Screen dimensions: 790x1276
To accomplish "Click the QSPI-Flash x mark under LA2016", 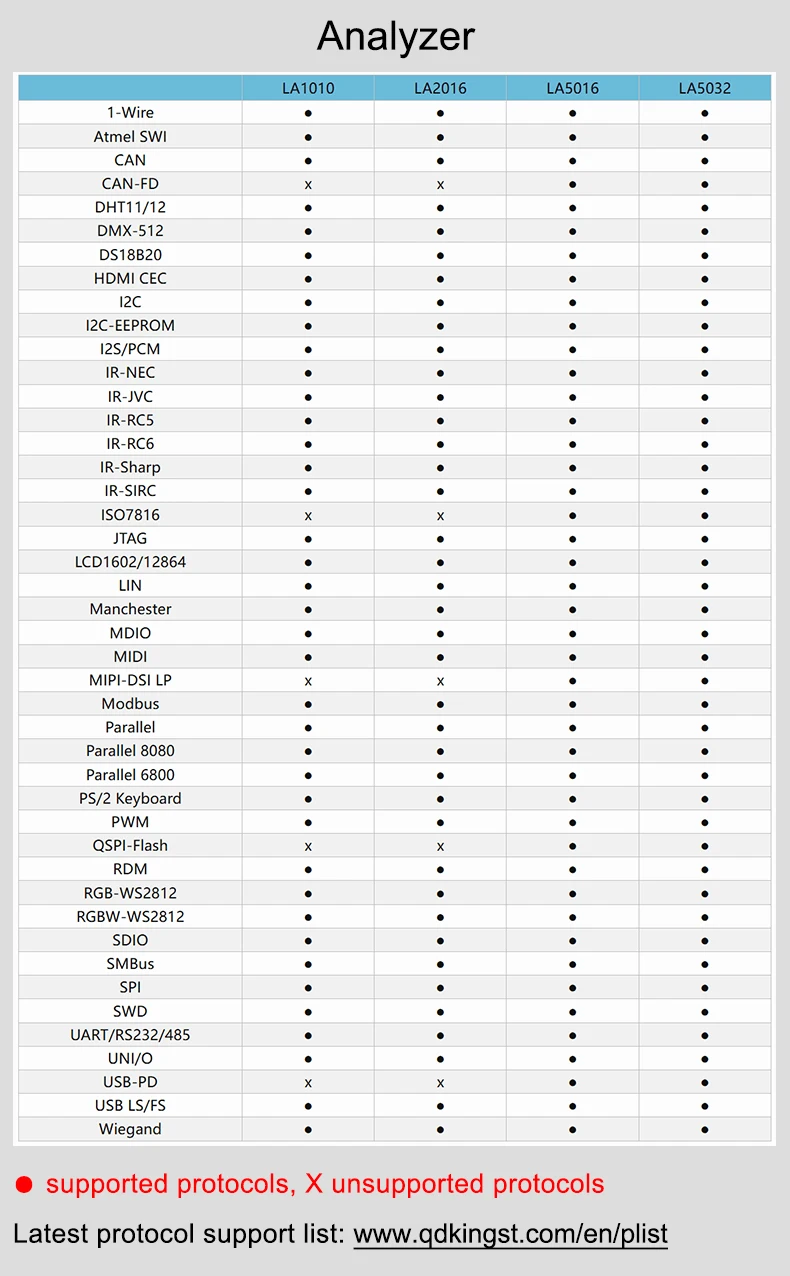I will (x=440, y=846).
